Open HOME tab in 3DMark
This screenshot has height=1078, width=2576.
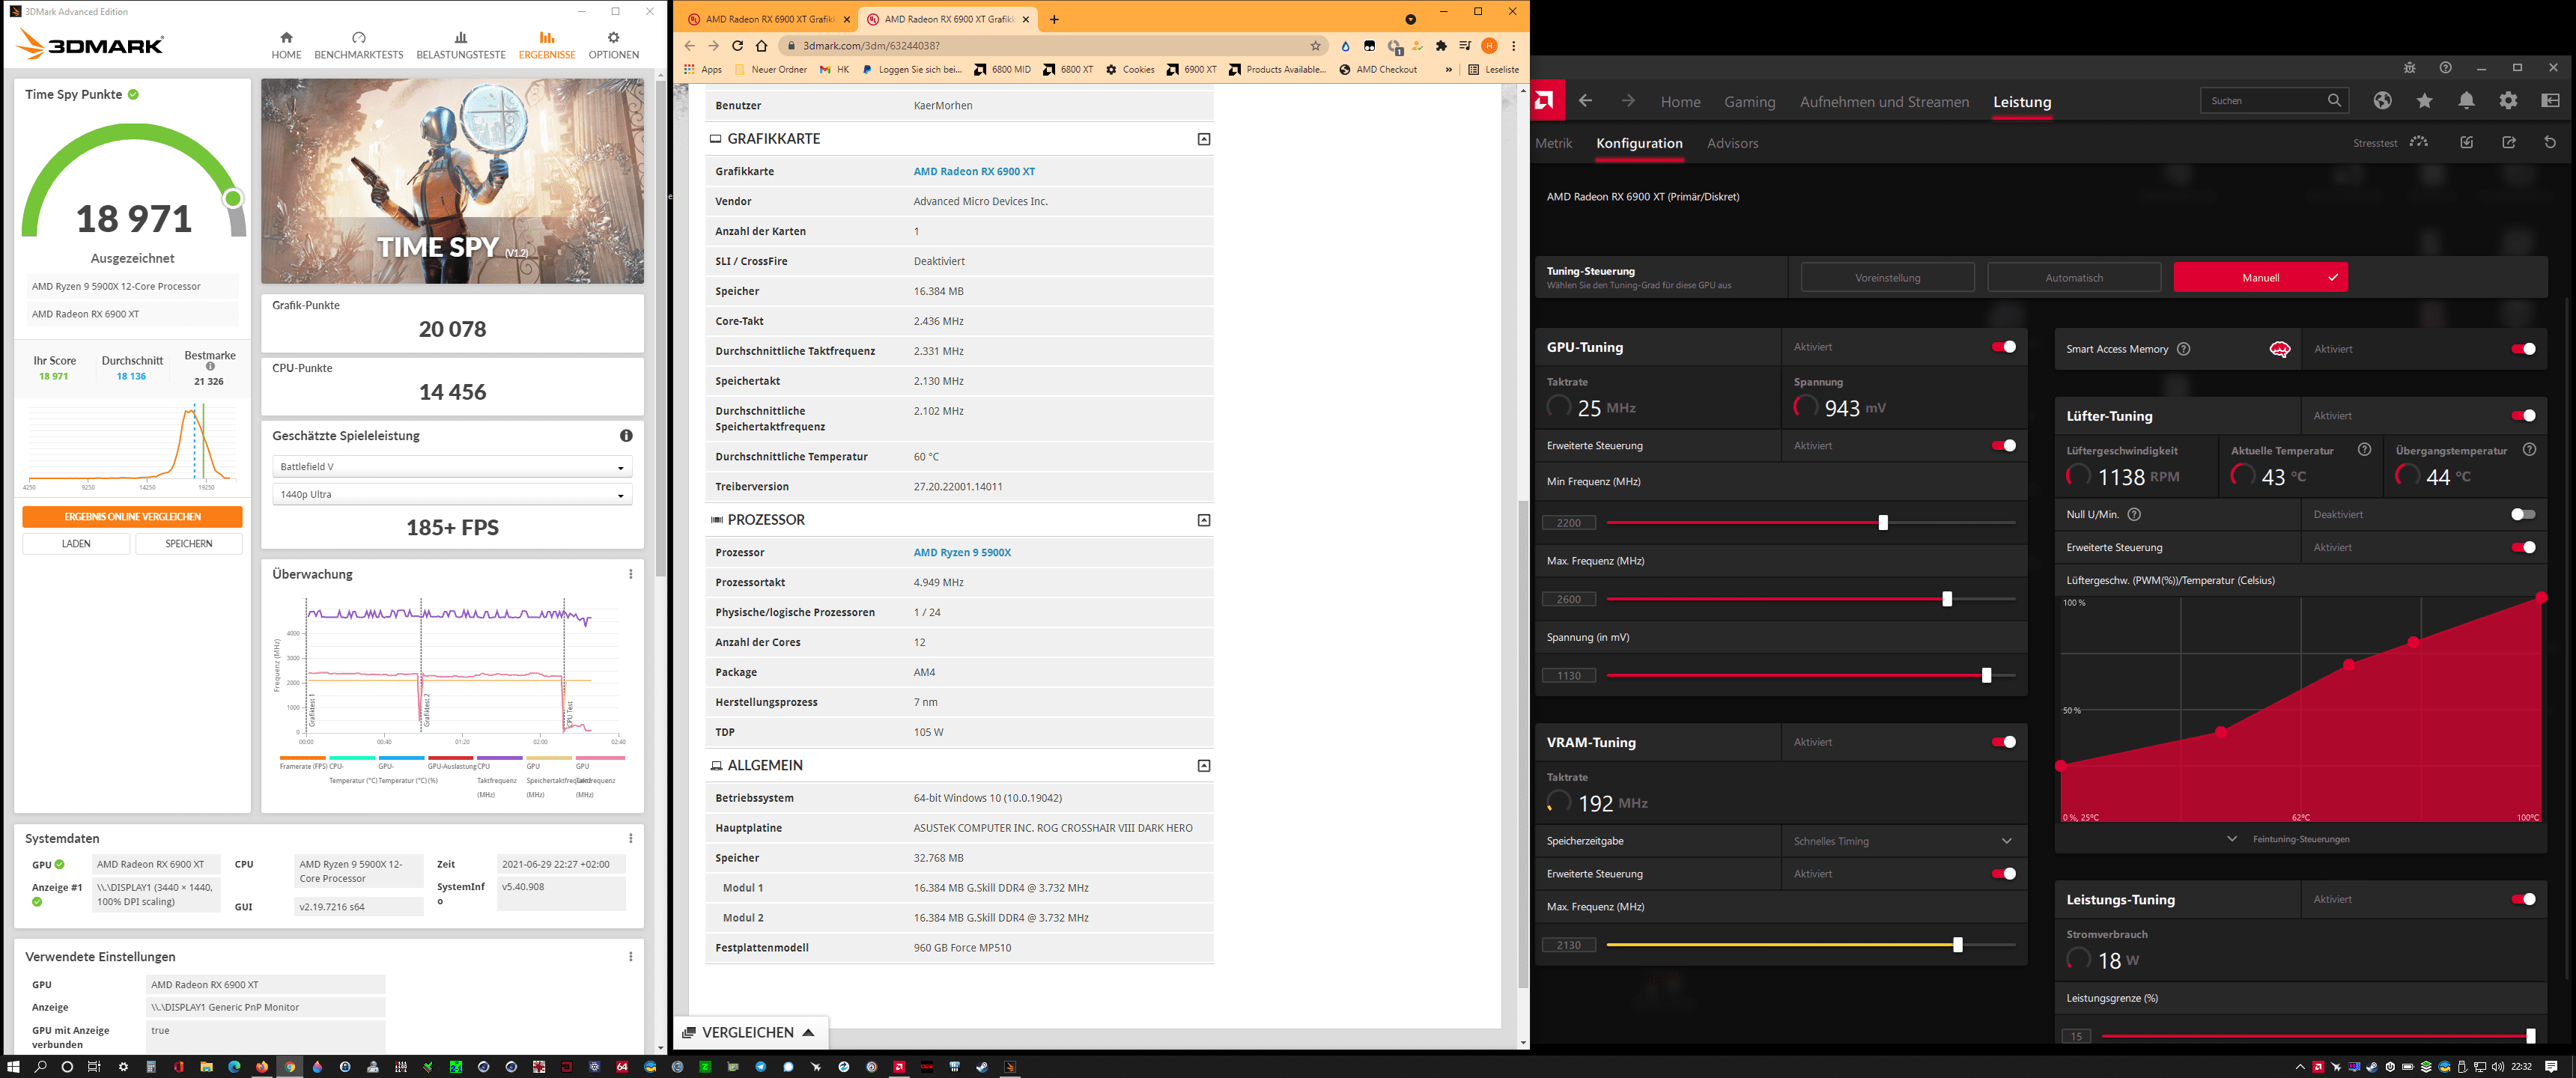pos(286,45)
